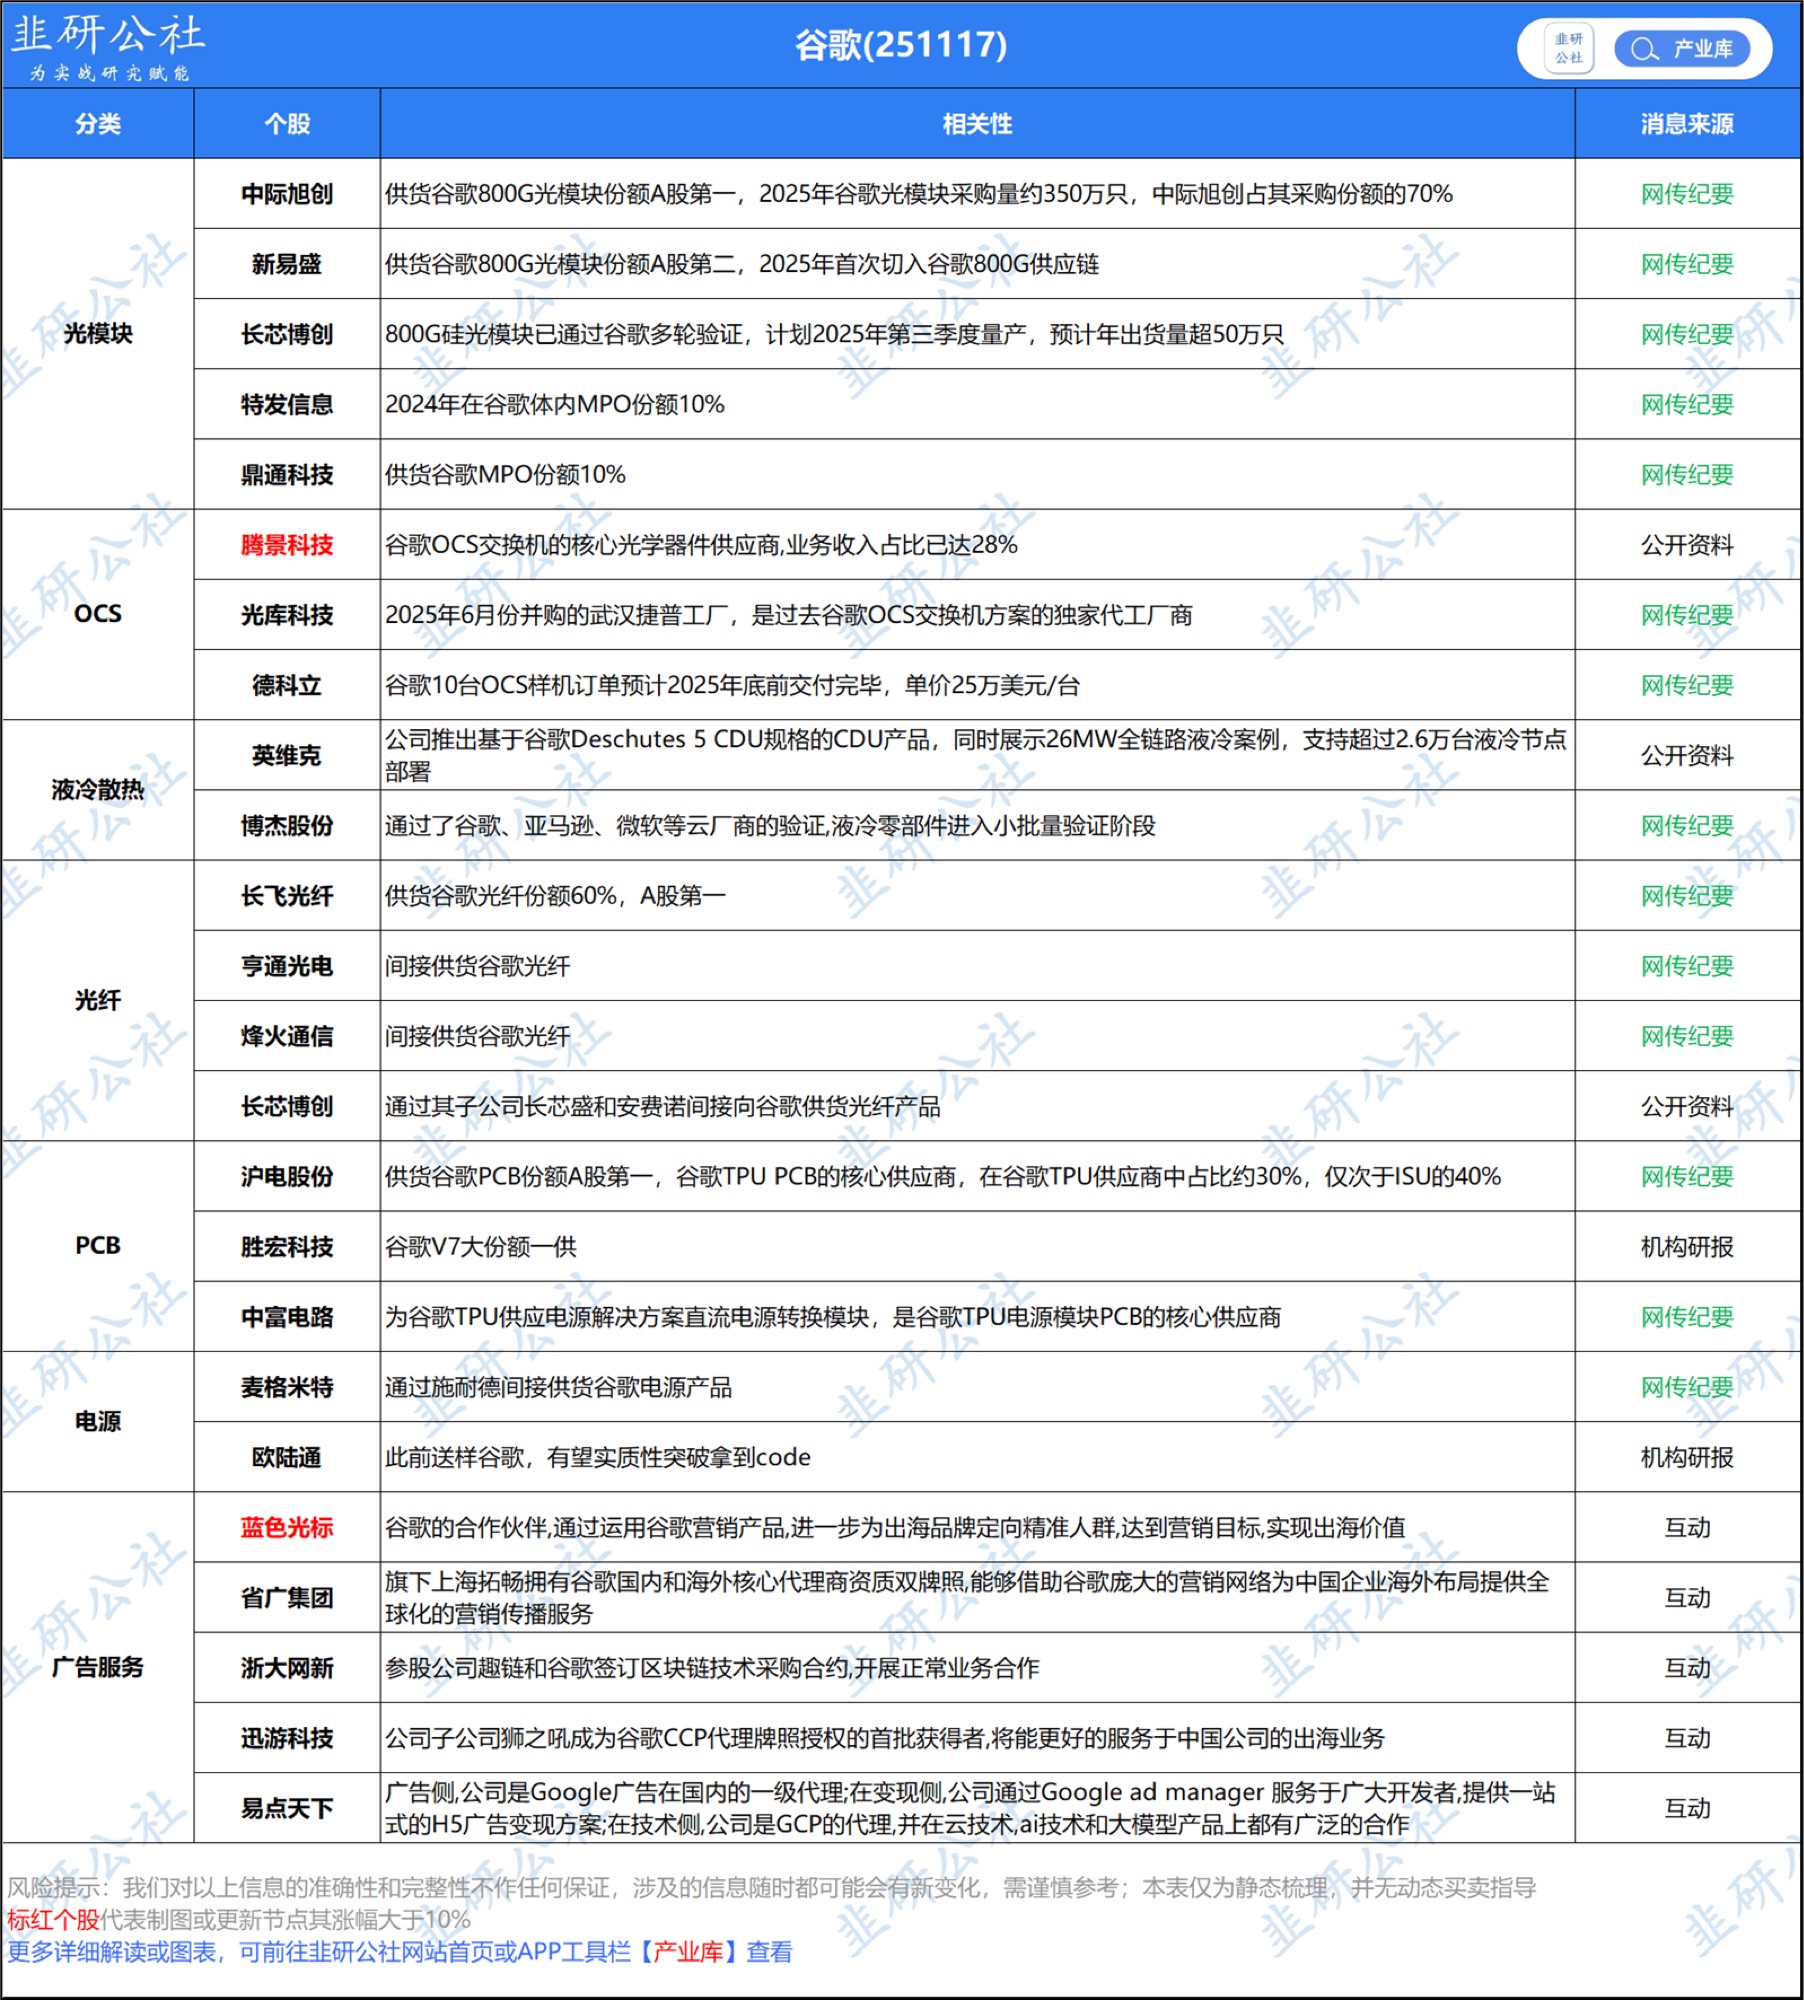Open the blue footer link 更多详细解读或图表

pyautogui.click(x=112, y=1951)
